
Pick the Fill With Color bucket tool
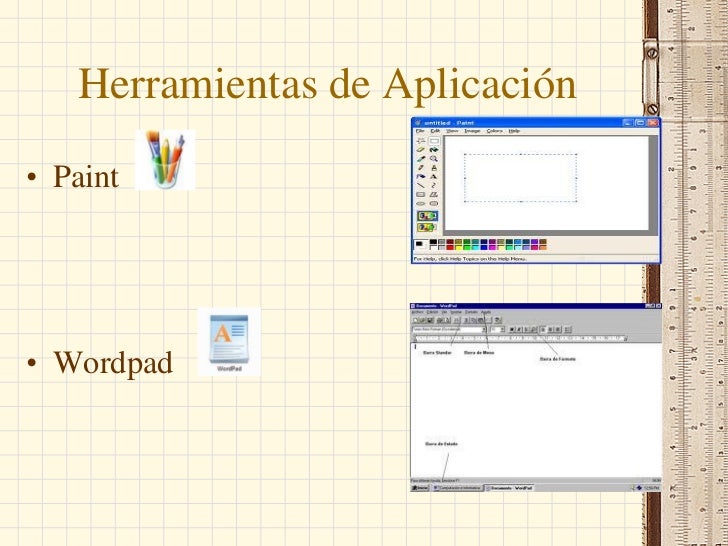(434, 150)
